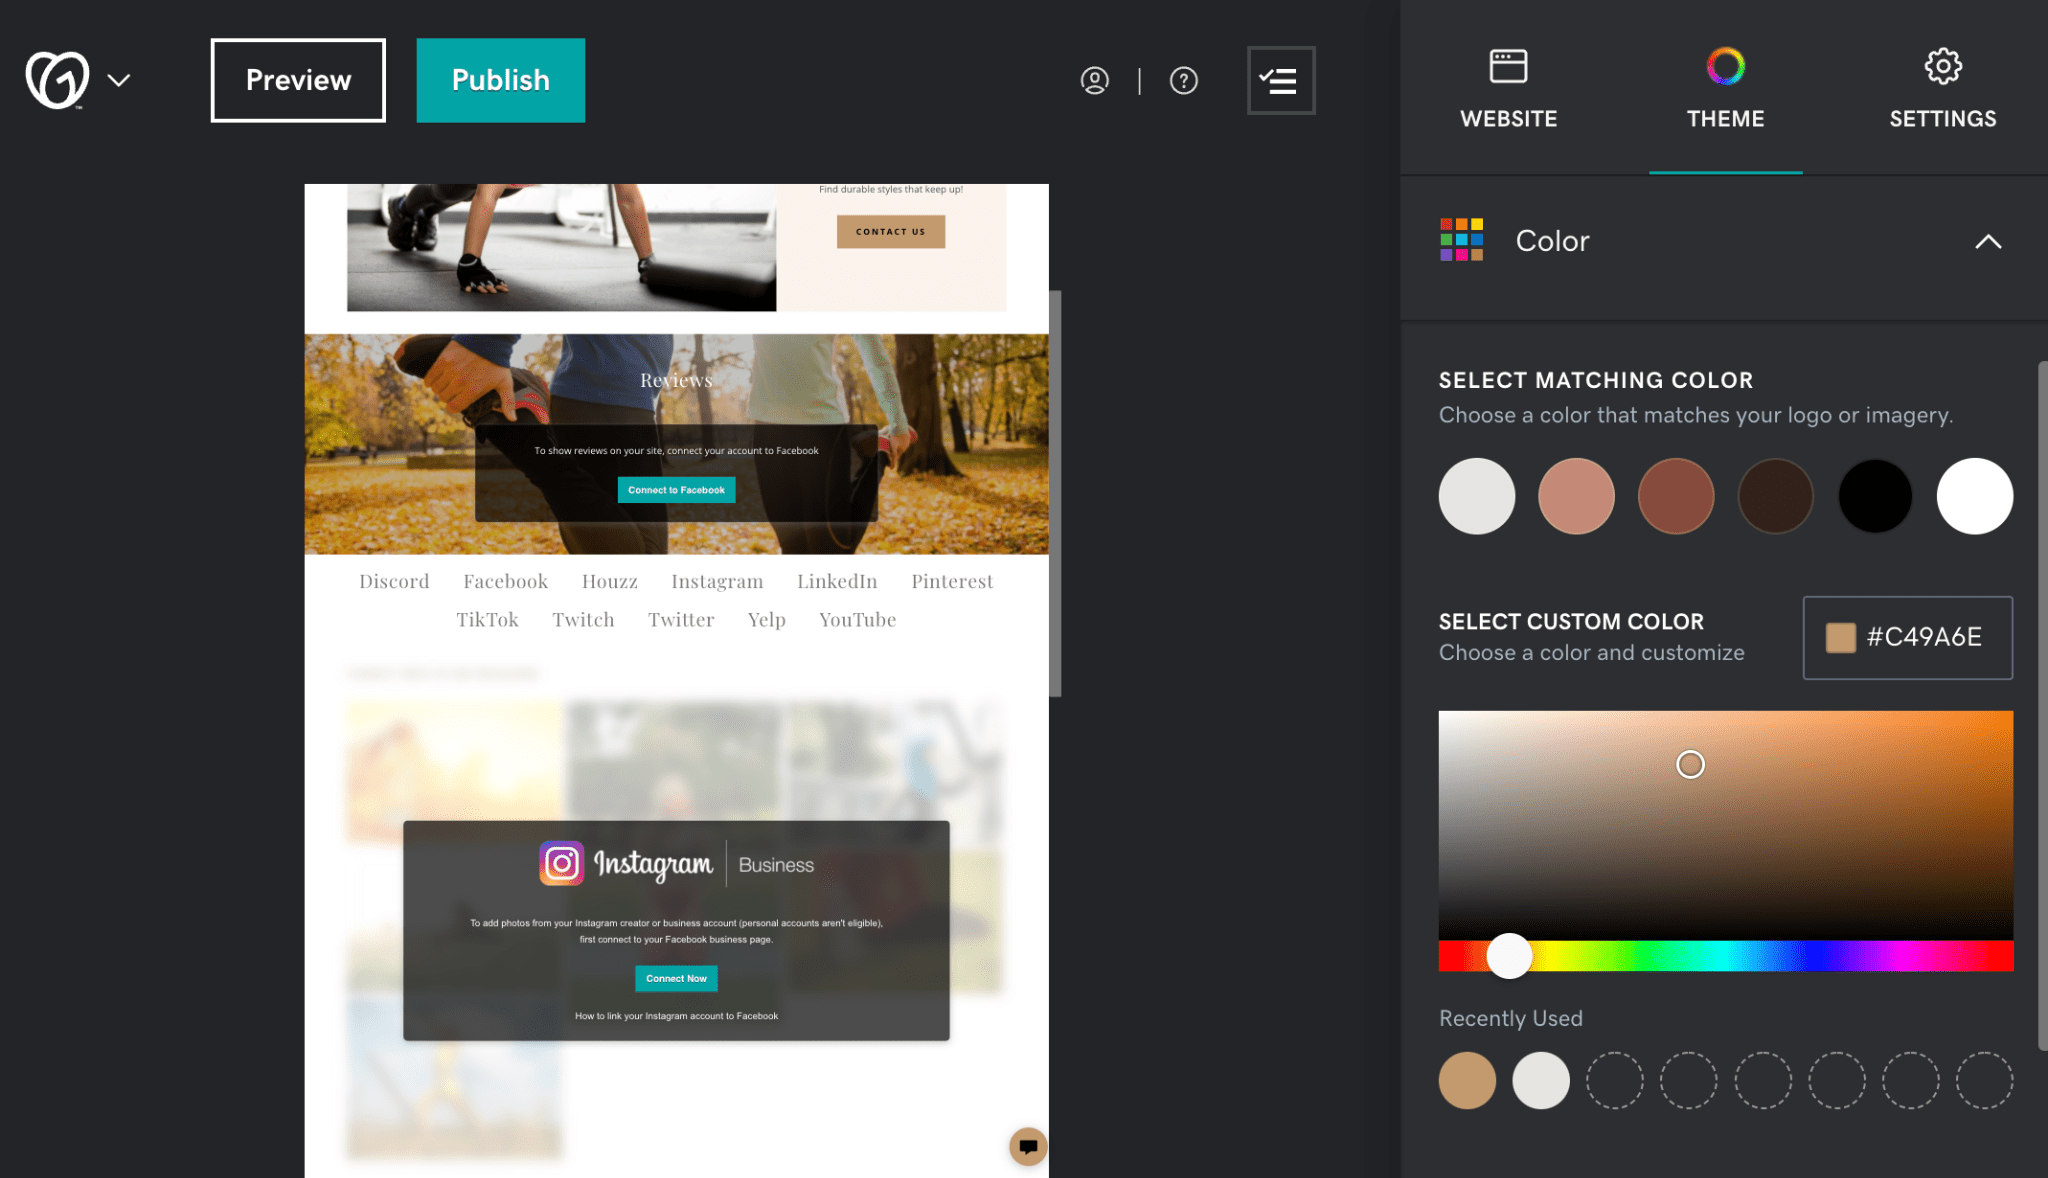Select the white matching color swatch
The width and height of the screenshot is (2048, 1178).
[1973, 495]
